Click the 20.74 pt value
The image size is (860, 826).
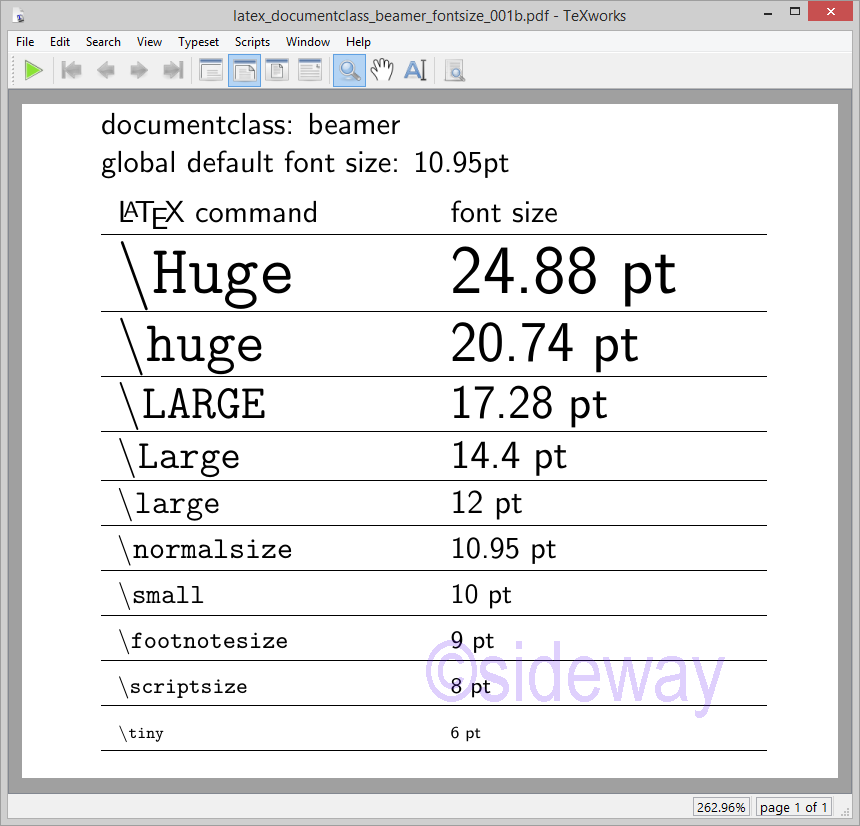(545, 344)
